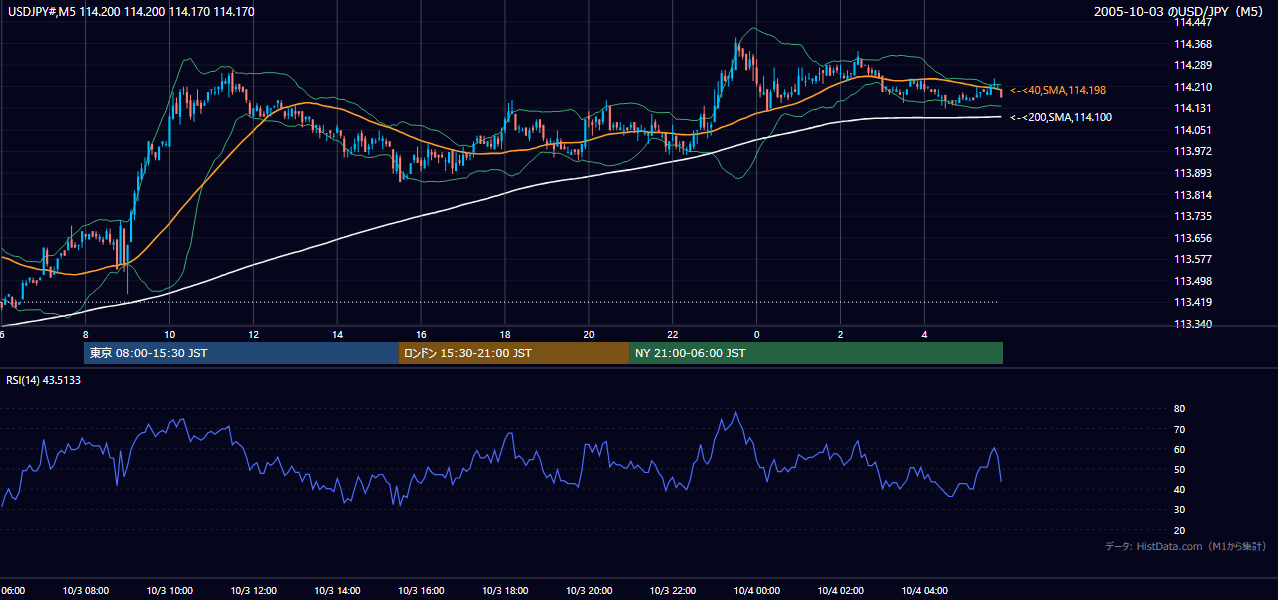Click the 113.735 price axis label
The image size is (1278, 600).
[1192, 216]
